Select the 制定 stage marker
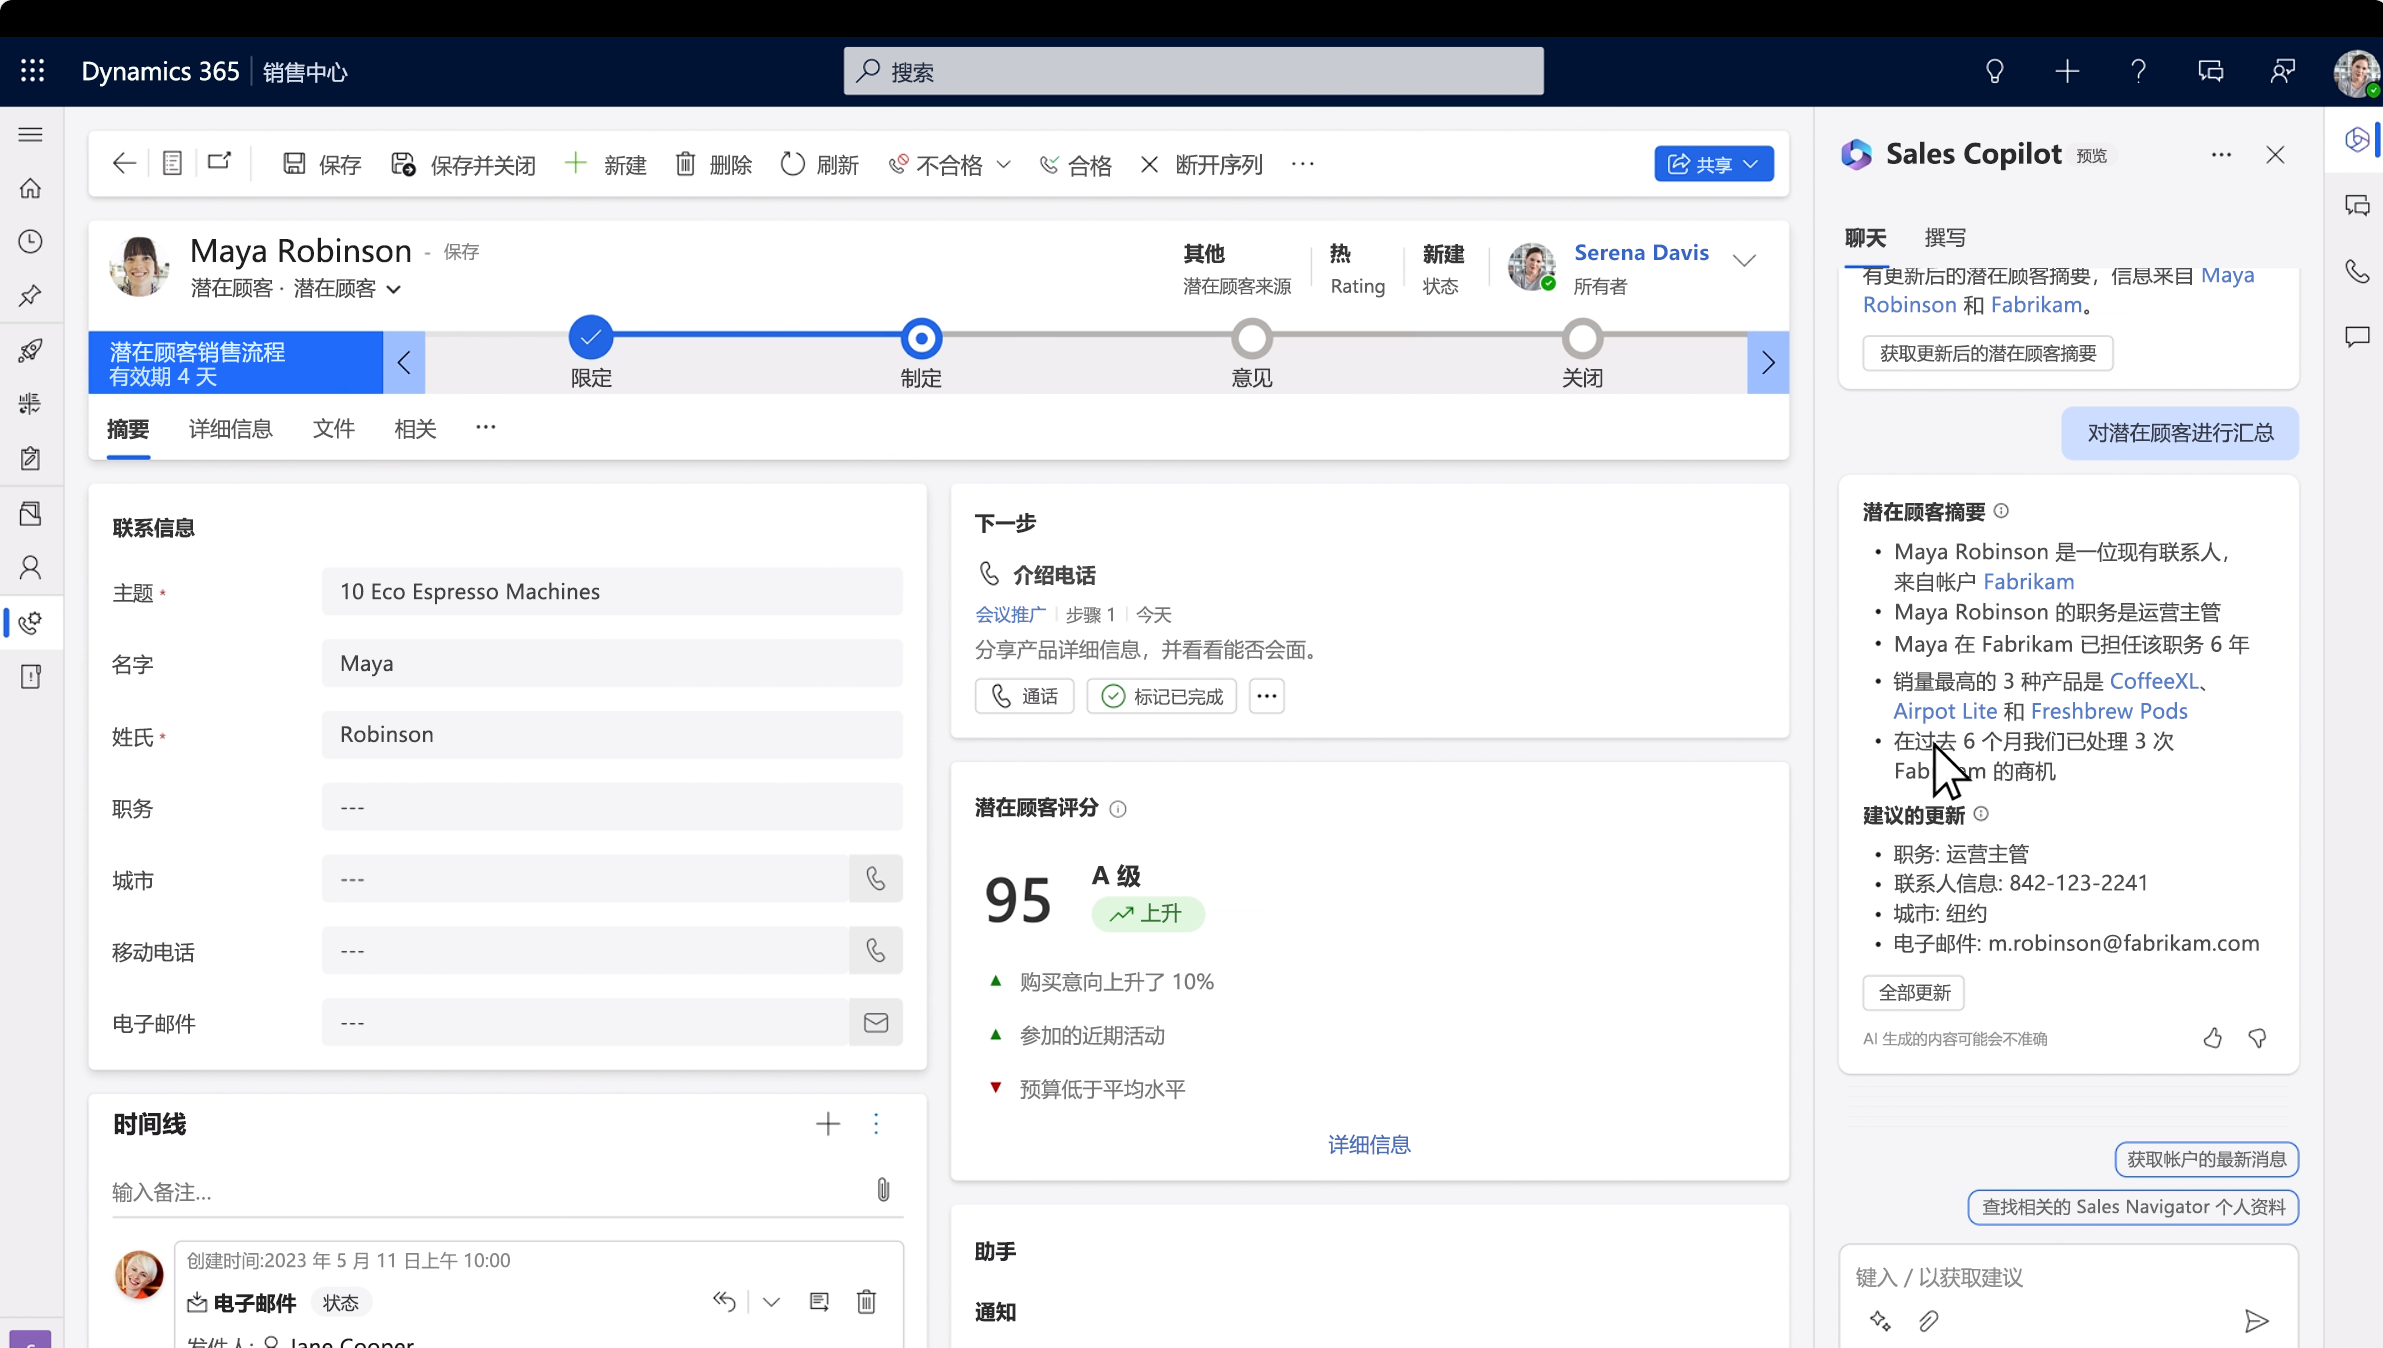This screenshot has width=2383, height=1348. [921, 338]
